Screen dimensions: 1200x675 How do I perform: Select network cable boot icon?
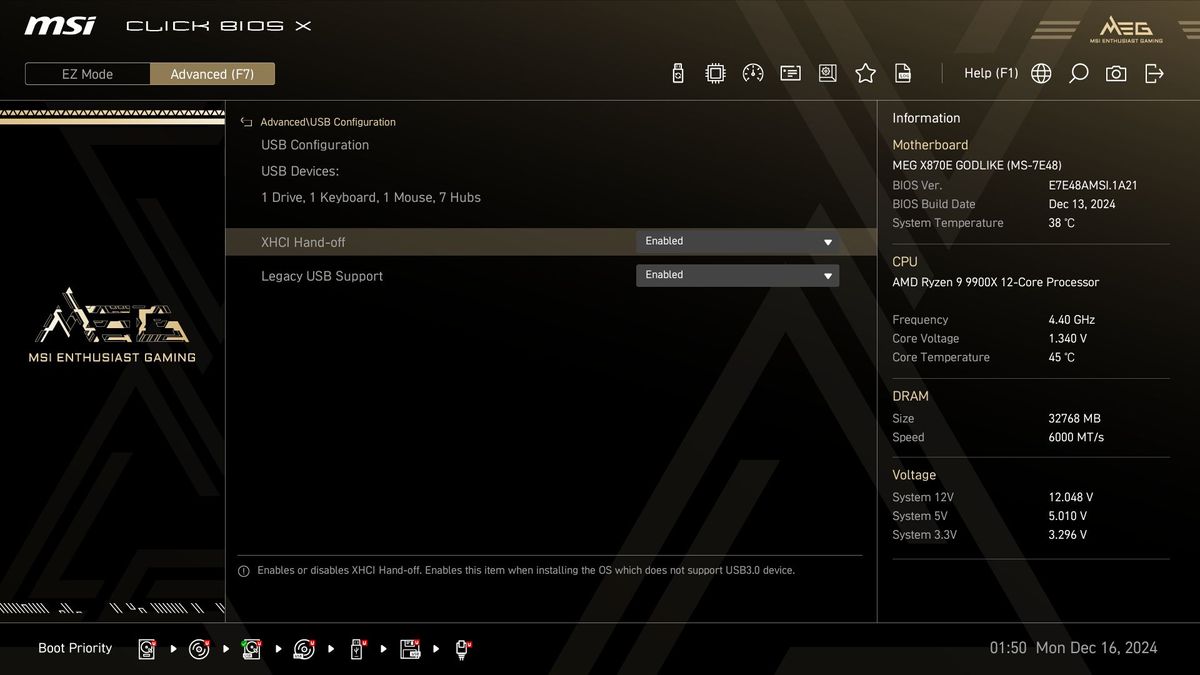462,649
